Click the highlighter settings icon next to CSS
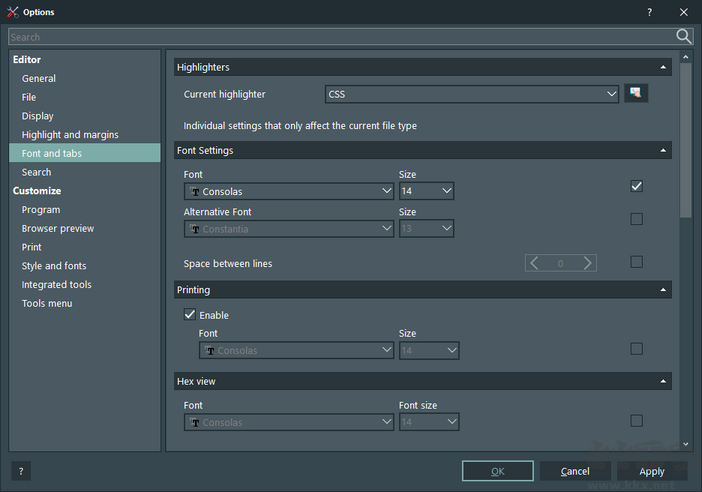This screenshot has width=702, height=492. click(x=636, y=94)
